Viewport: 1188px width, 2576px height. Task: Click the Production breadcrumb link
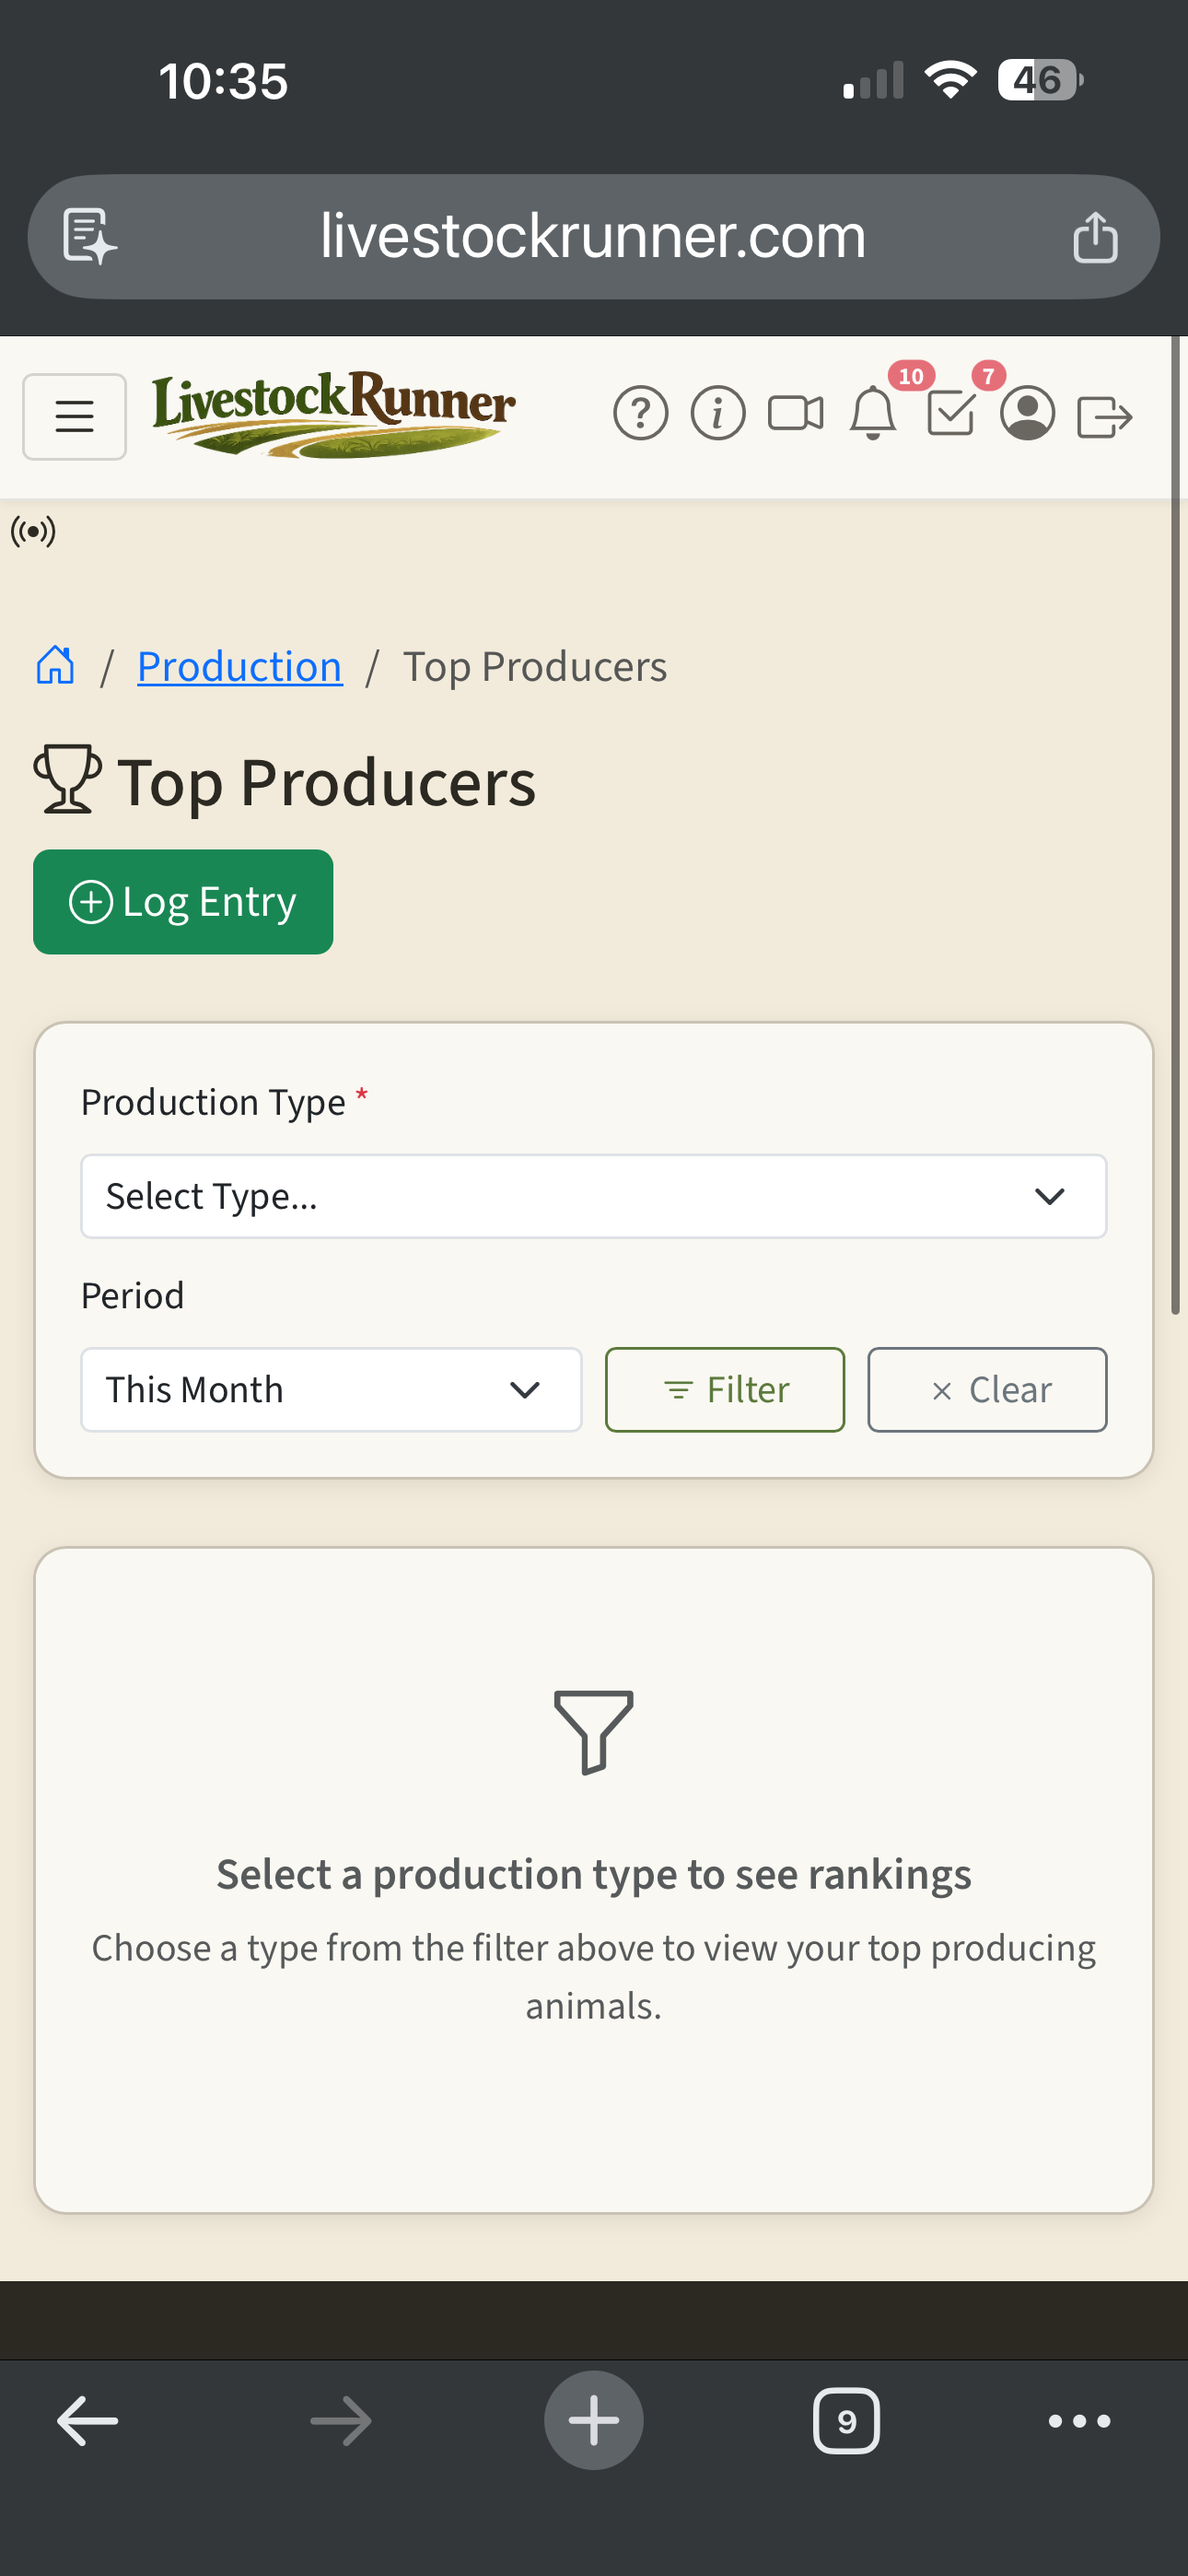(239, 666)
